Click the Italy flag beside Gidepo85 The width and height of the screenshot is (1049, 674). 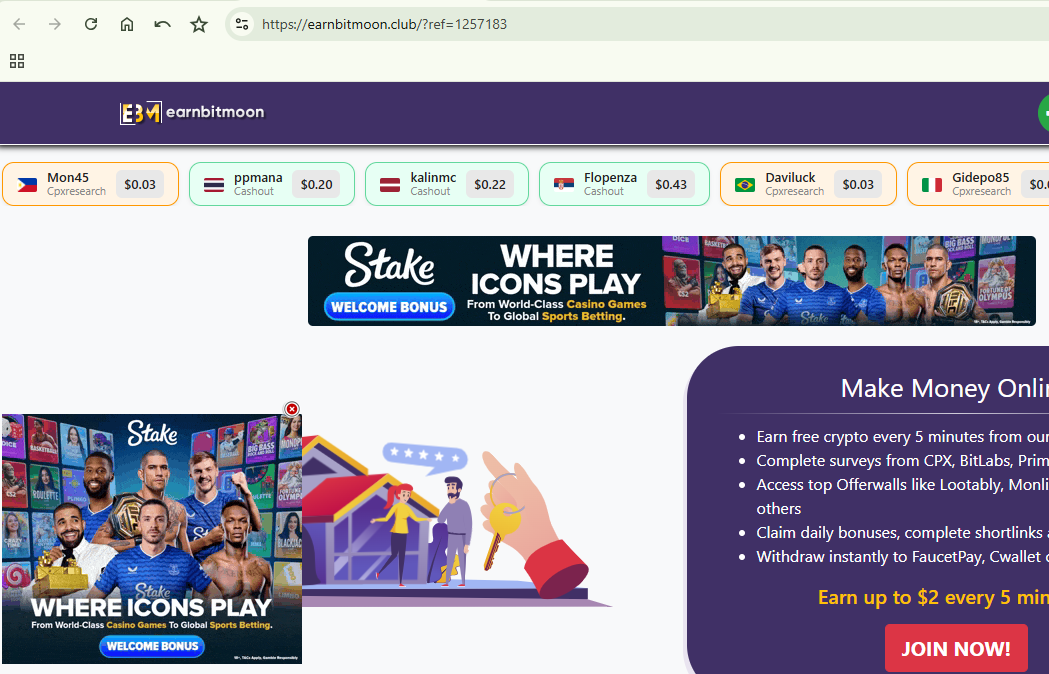tap(932, 185)
